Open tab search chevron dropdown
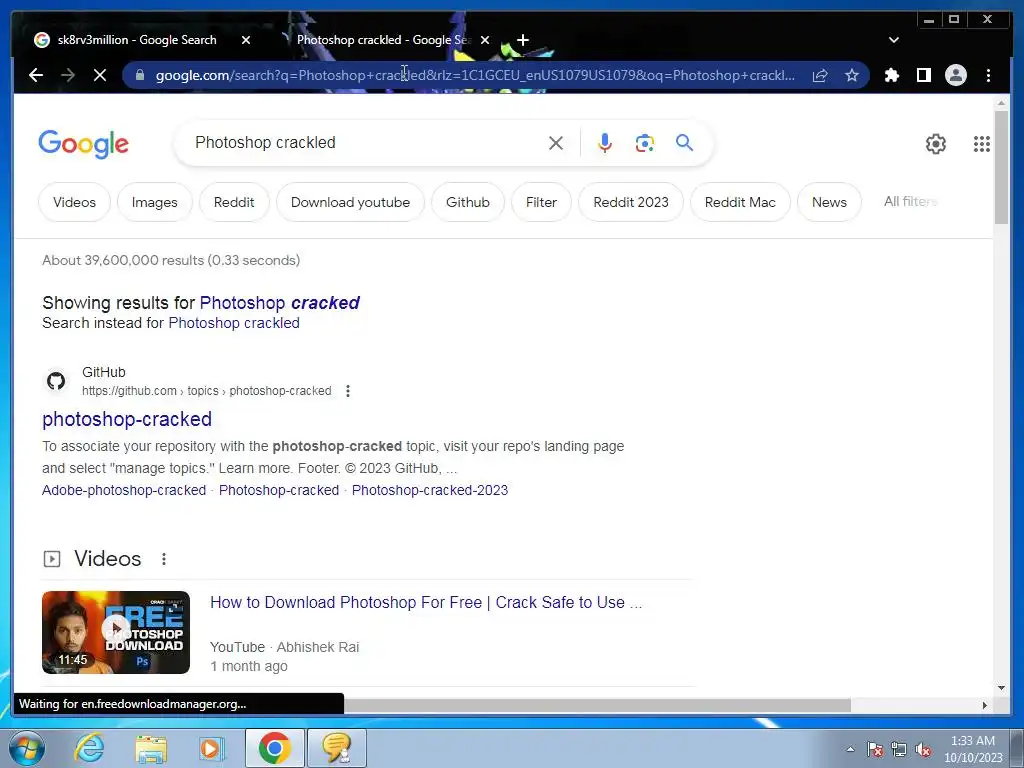The width and height of the screenshot is (1024, 768). pyautogui.click(x=893, y=40)
